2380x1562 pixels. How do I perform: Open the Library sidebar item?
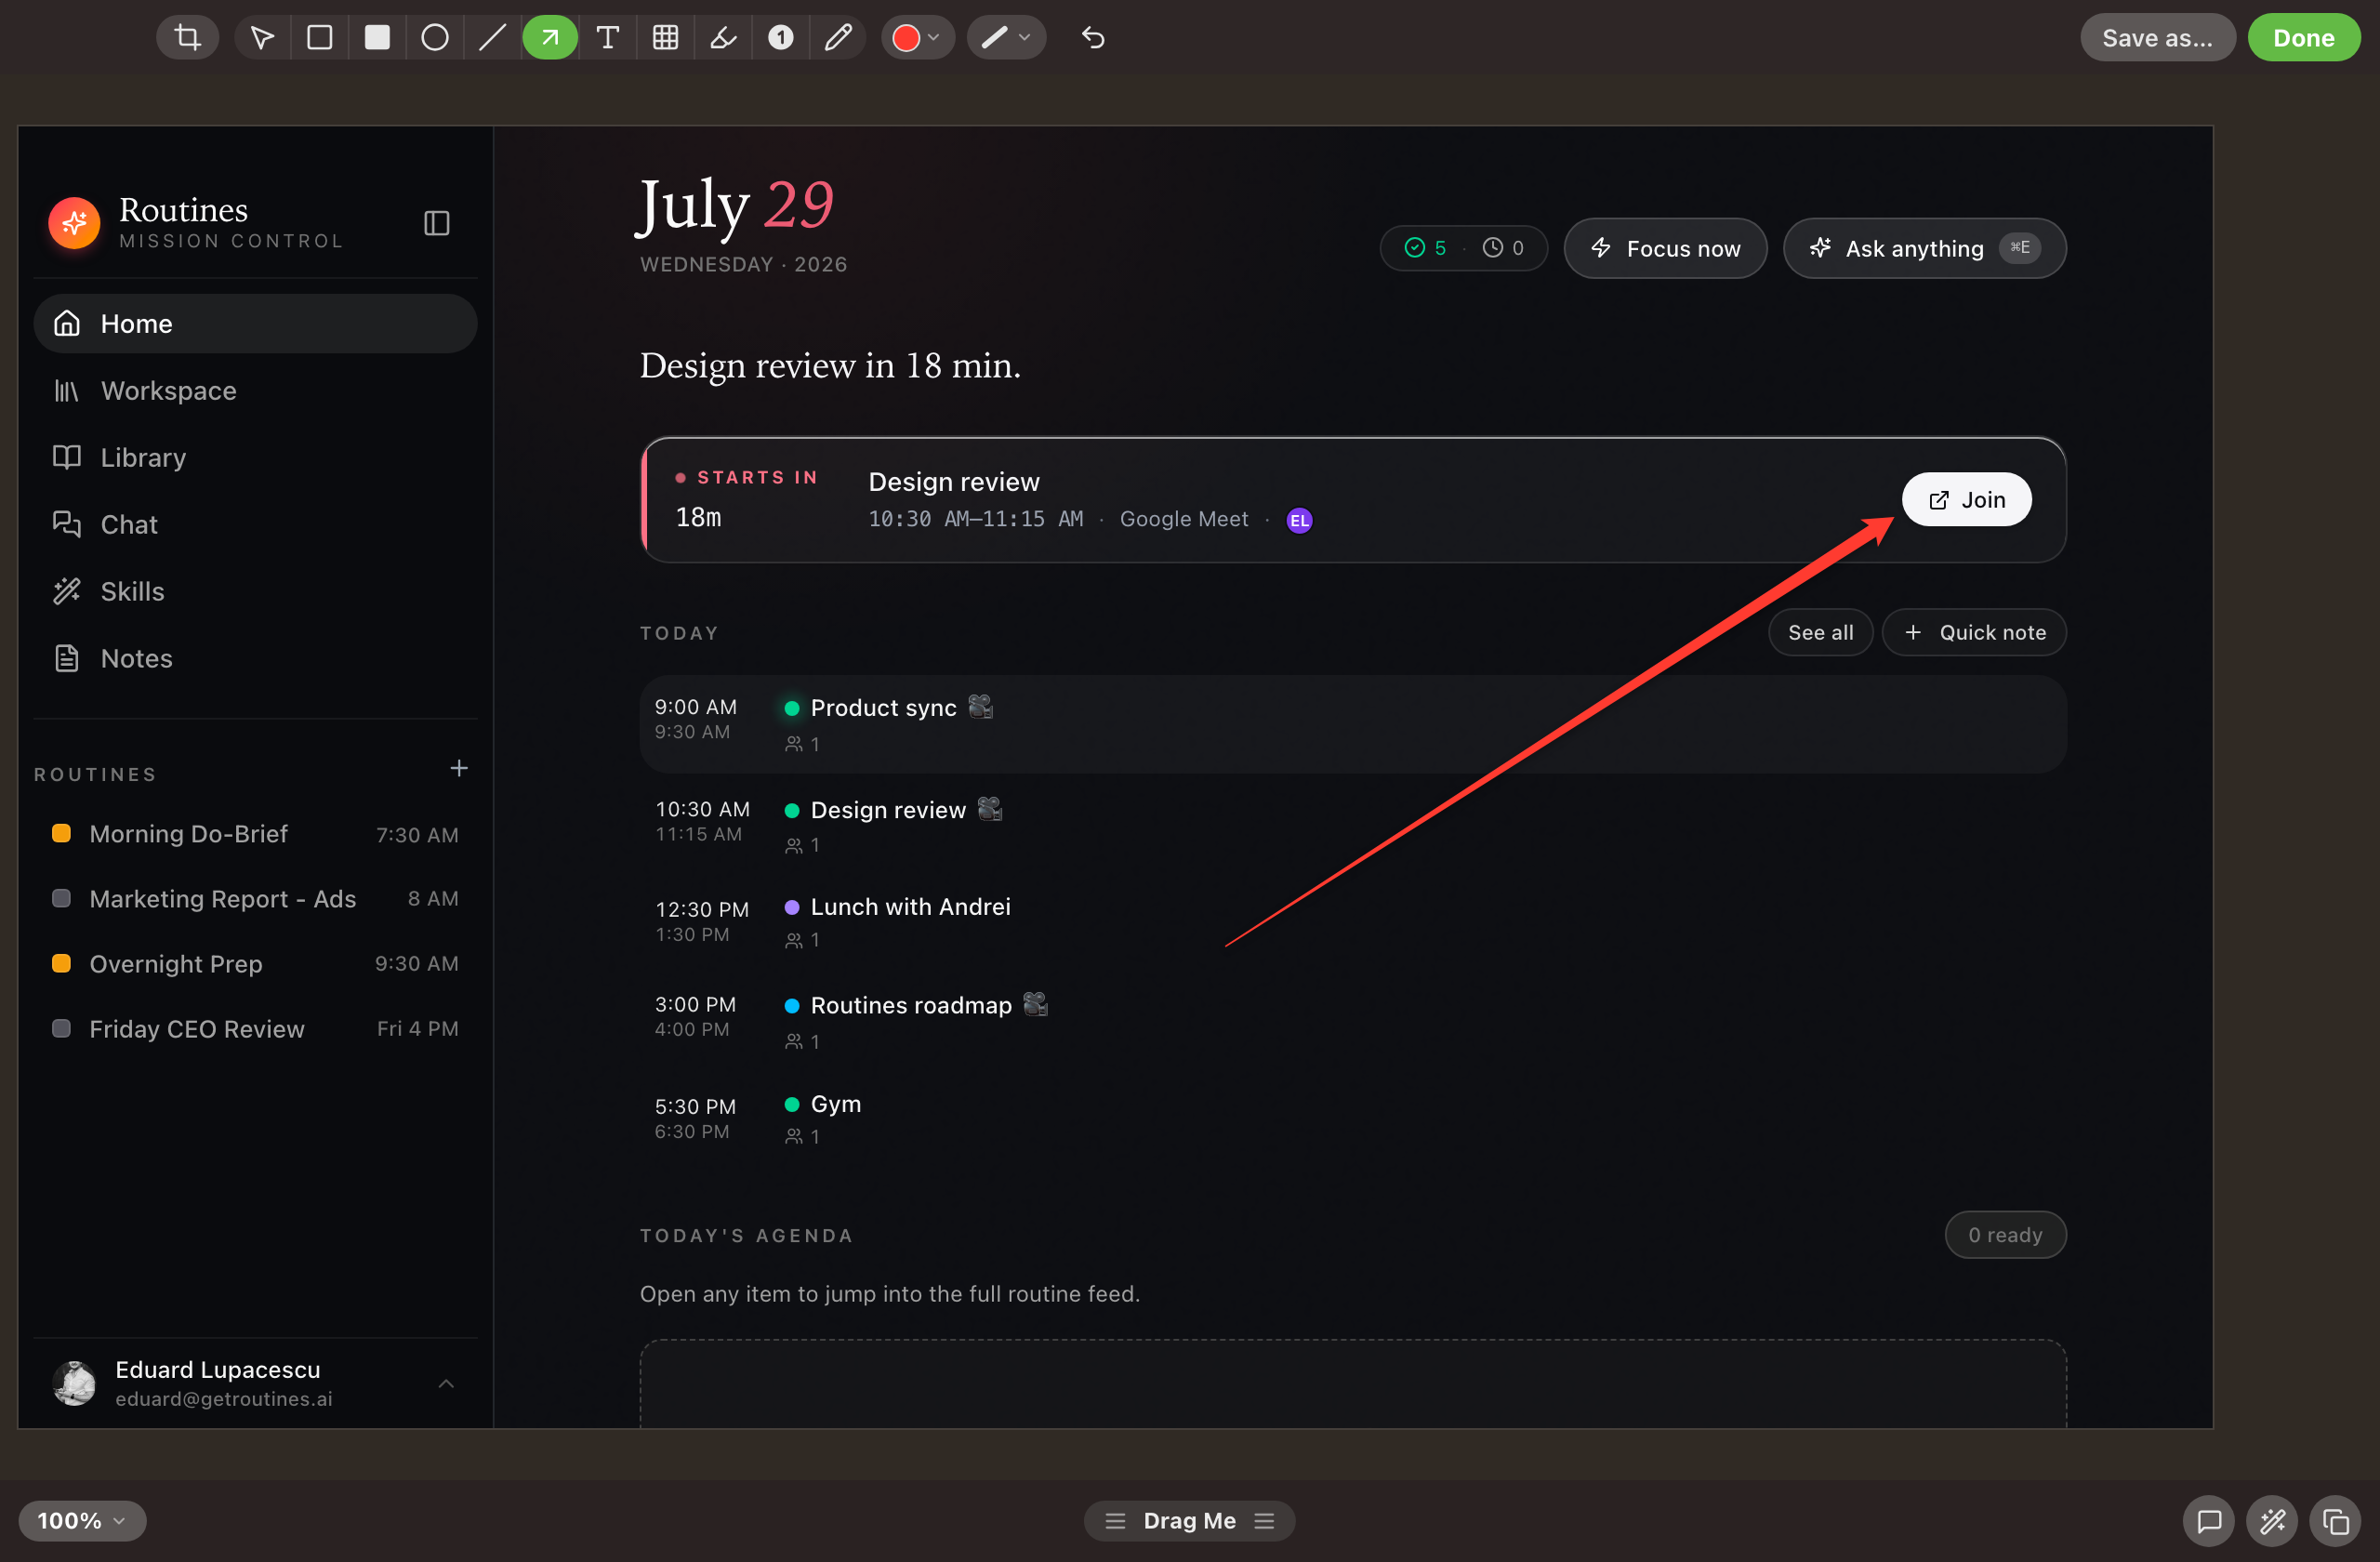coord(255,458)
